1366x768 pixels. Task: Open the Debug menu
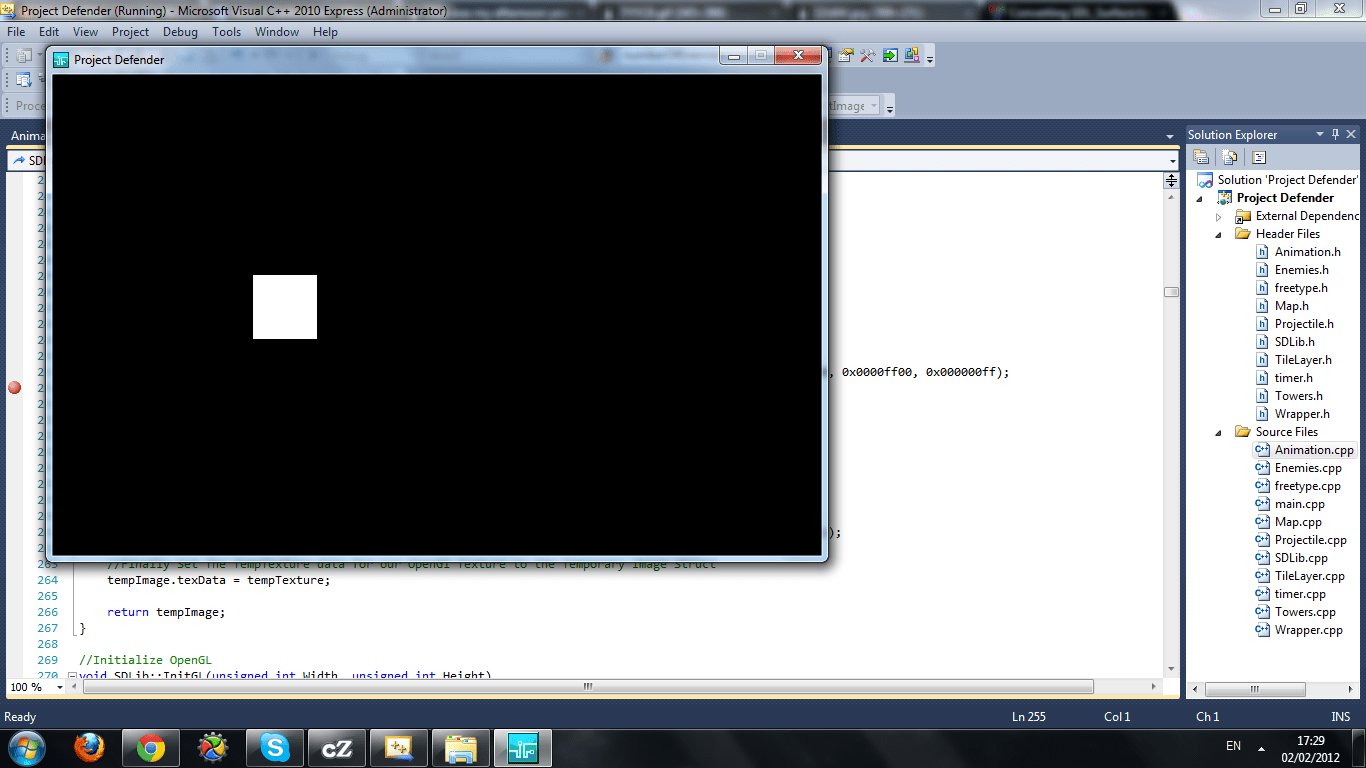click(x=180, y=31)
